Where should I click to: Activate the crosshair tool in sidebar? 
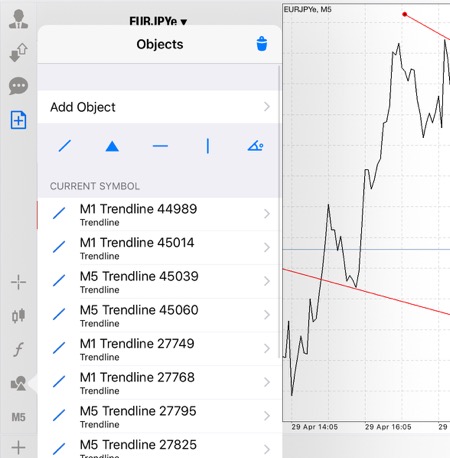18,283
